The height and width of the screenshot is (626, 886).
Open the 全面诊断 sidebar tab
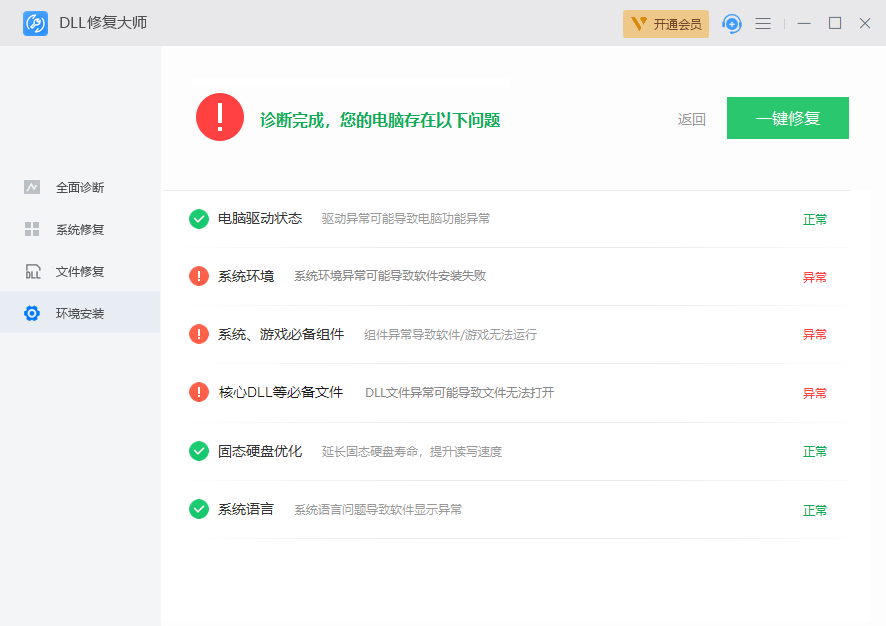(80, 187)
